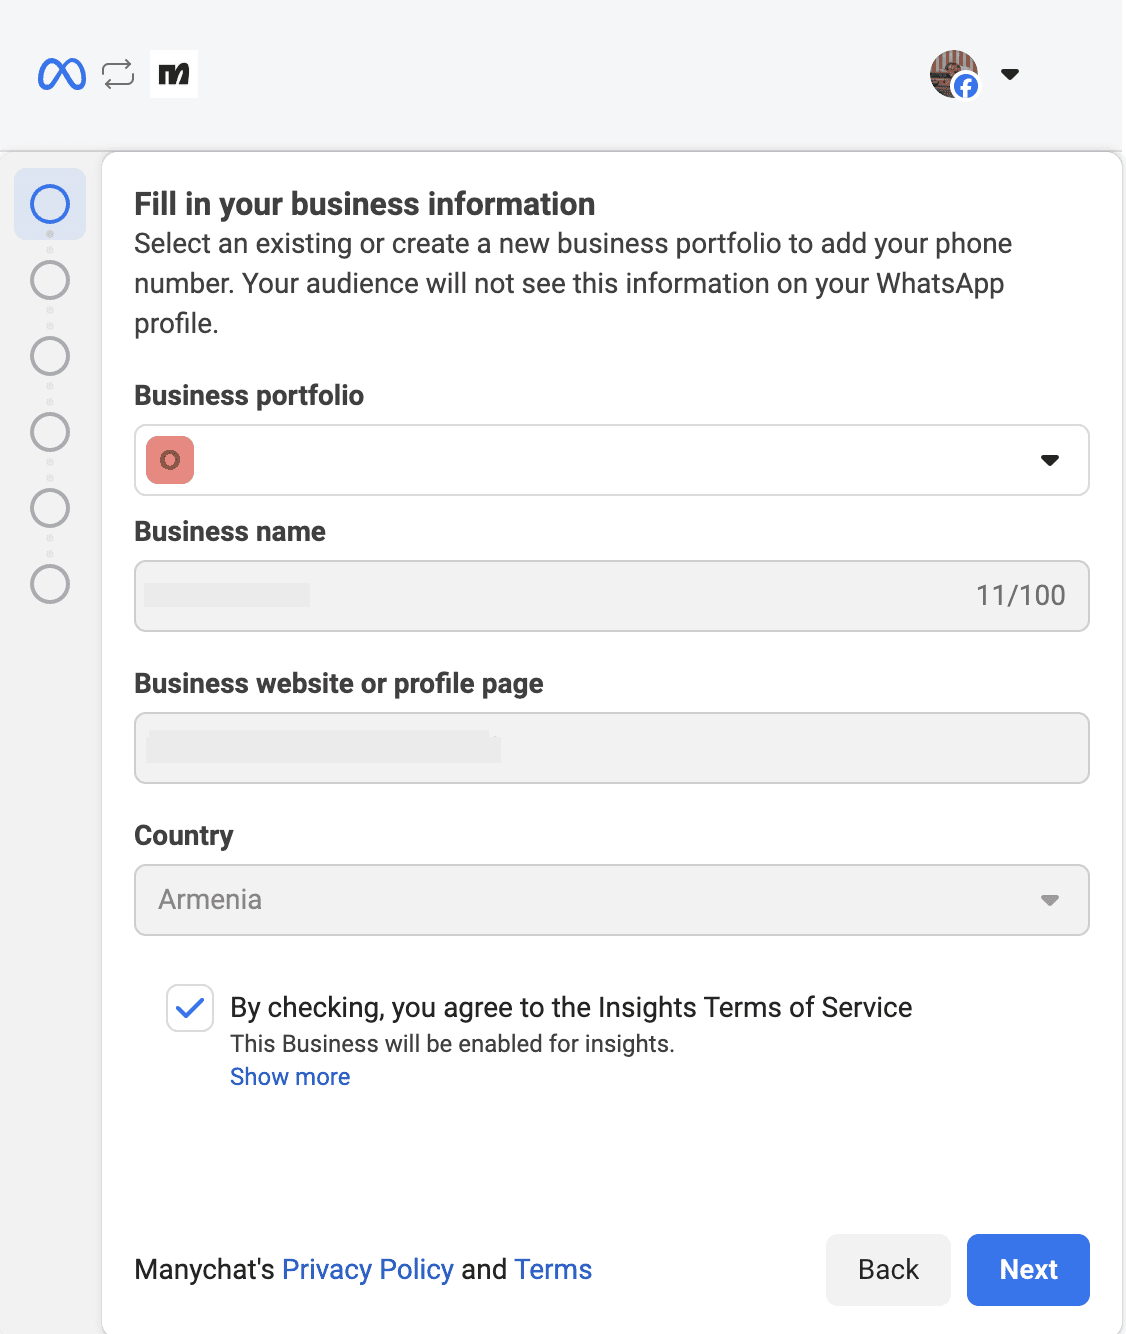Select the fourth step circle in sidebar
The width and height of the screenshot is (1126, 1334).
50,432
